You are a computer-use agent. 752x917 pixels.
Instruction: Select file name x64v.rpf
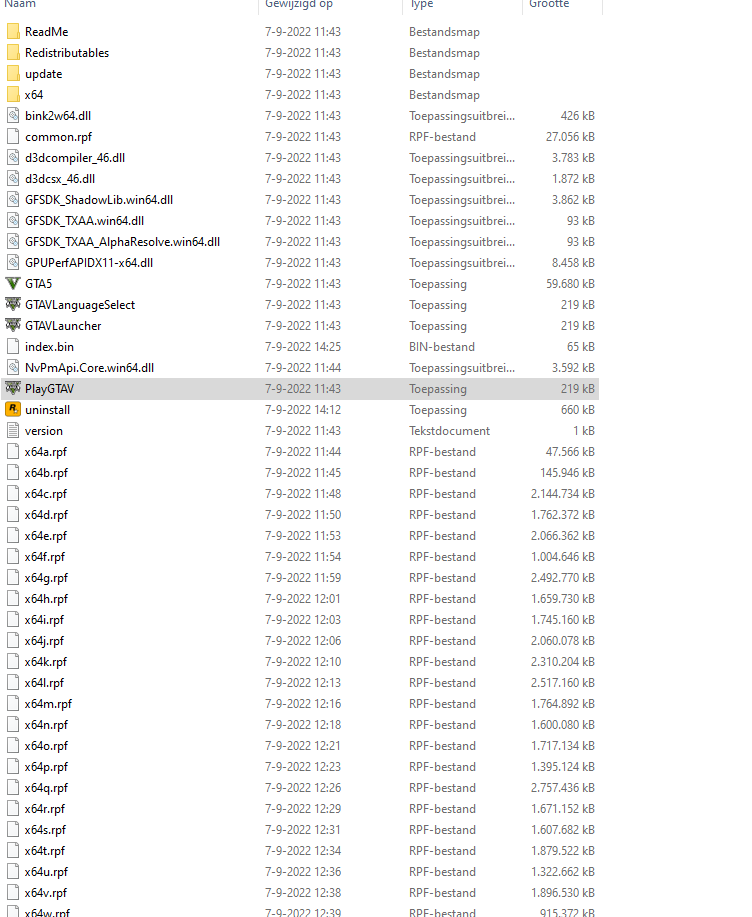click(46, 894)
